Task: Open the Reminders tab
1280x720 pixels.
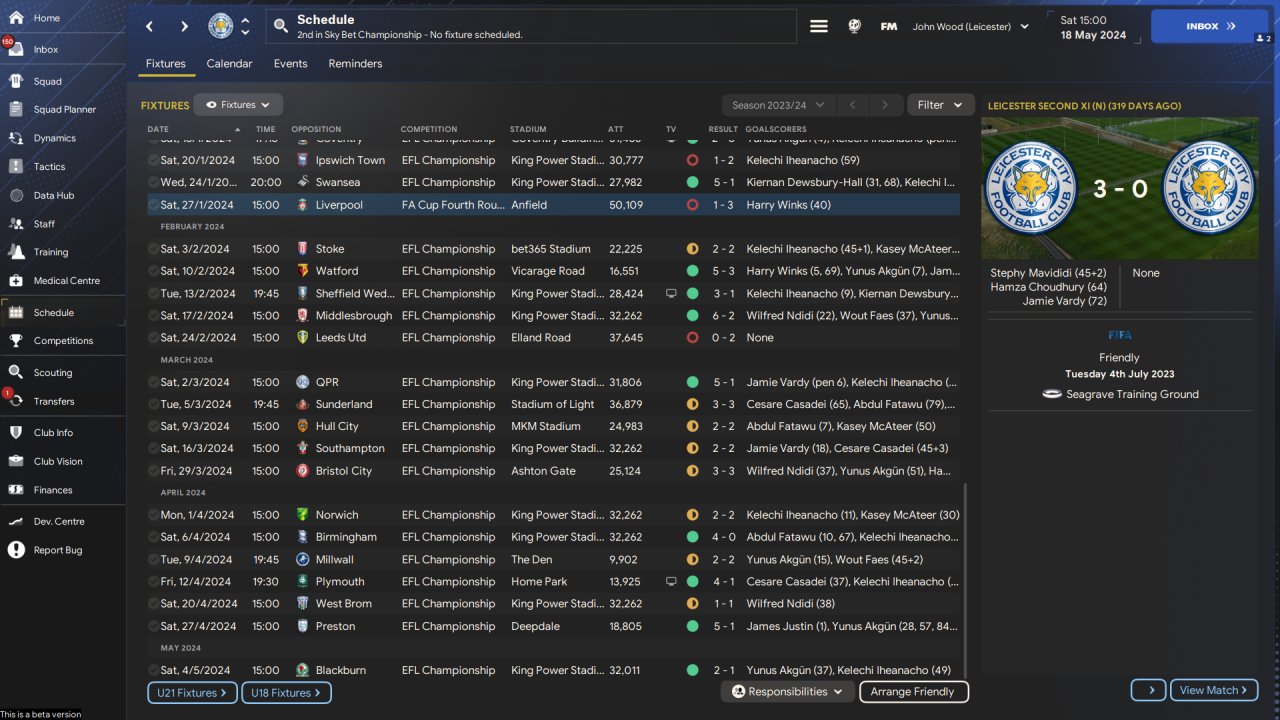Action: coord(355,64)
